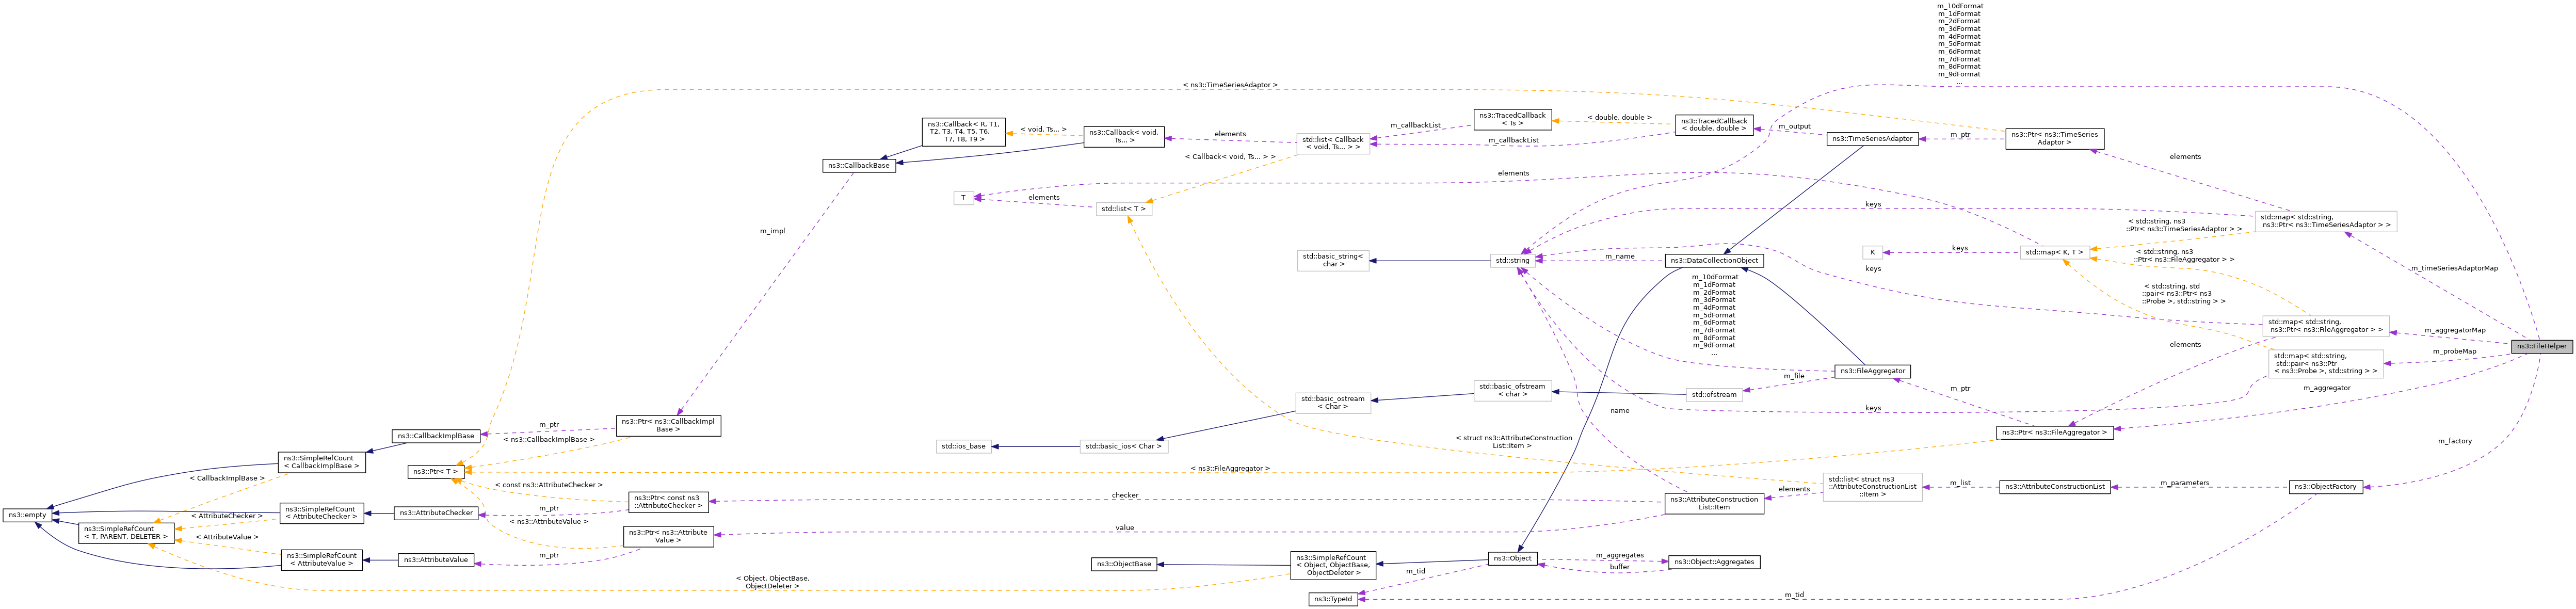The image size is (2576, 609).
Task: Open the ns3::FileHelper node
Action: (x=2541, y=346)
